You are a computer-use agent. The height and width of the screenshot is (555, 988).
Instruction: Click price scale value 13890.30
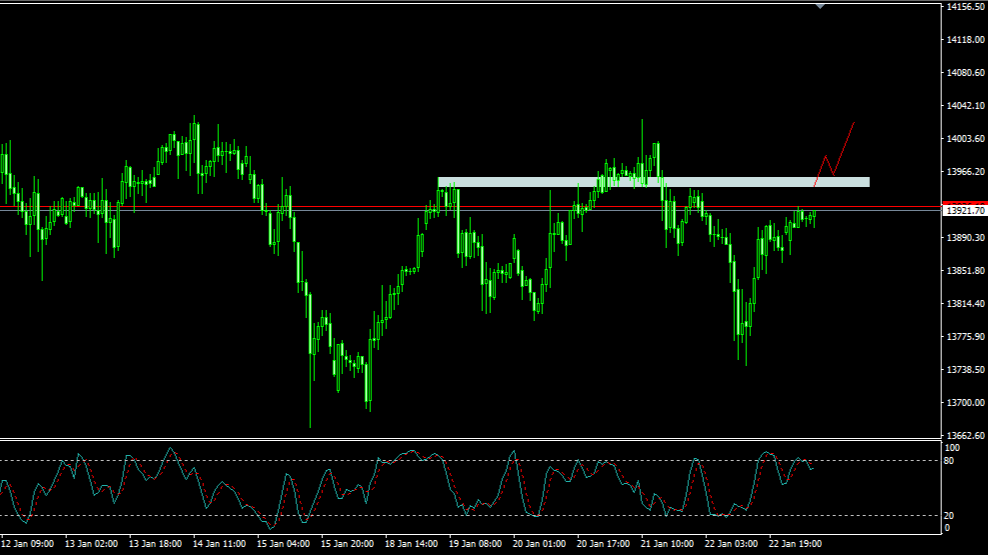(x=965, y=237)
